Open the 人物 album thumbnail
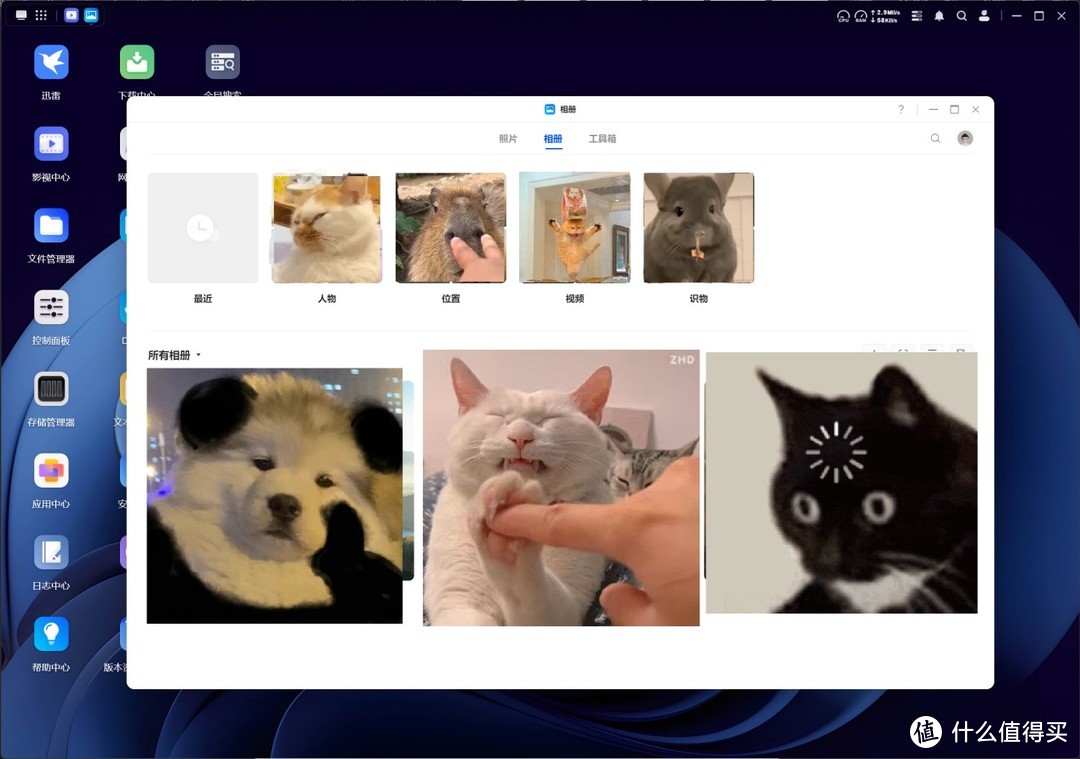The image size is (1080, 759). pyautogui.click(x=326, y=228)
